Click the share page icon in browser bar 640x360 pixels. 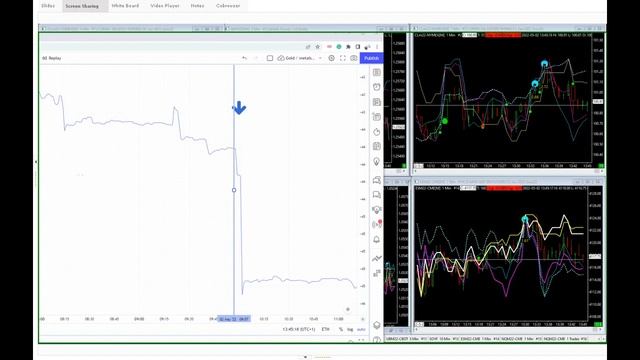pyautogui.click(x=308, y=47)
